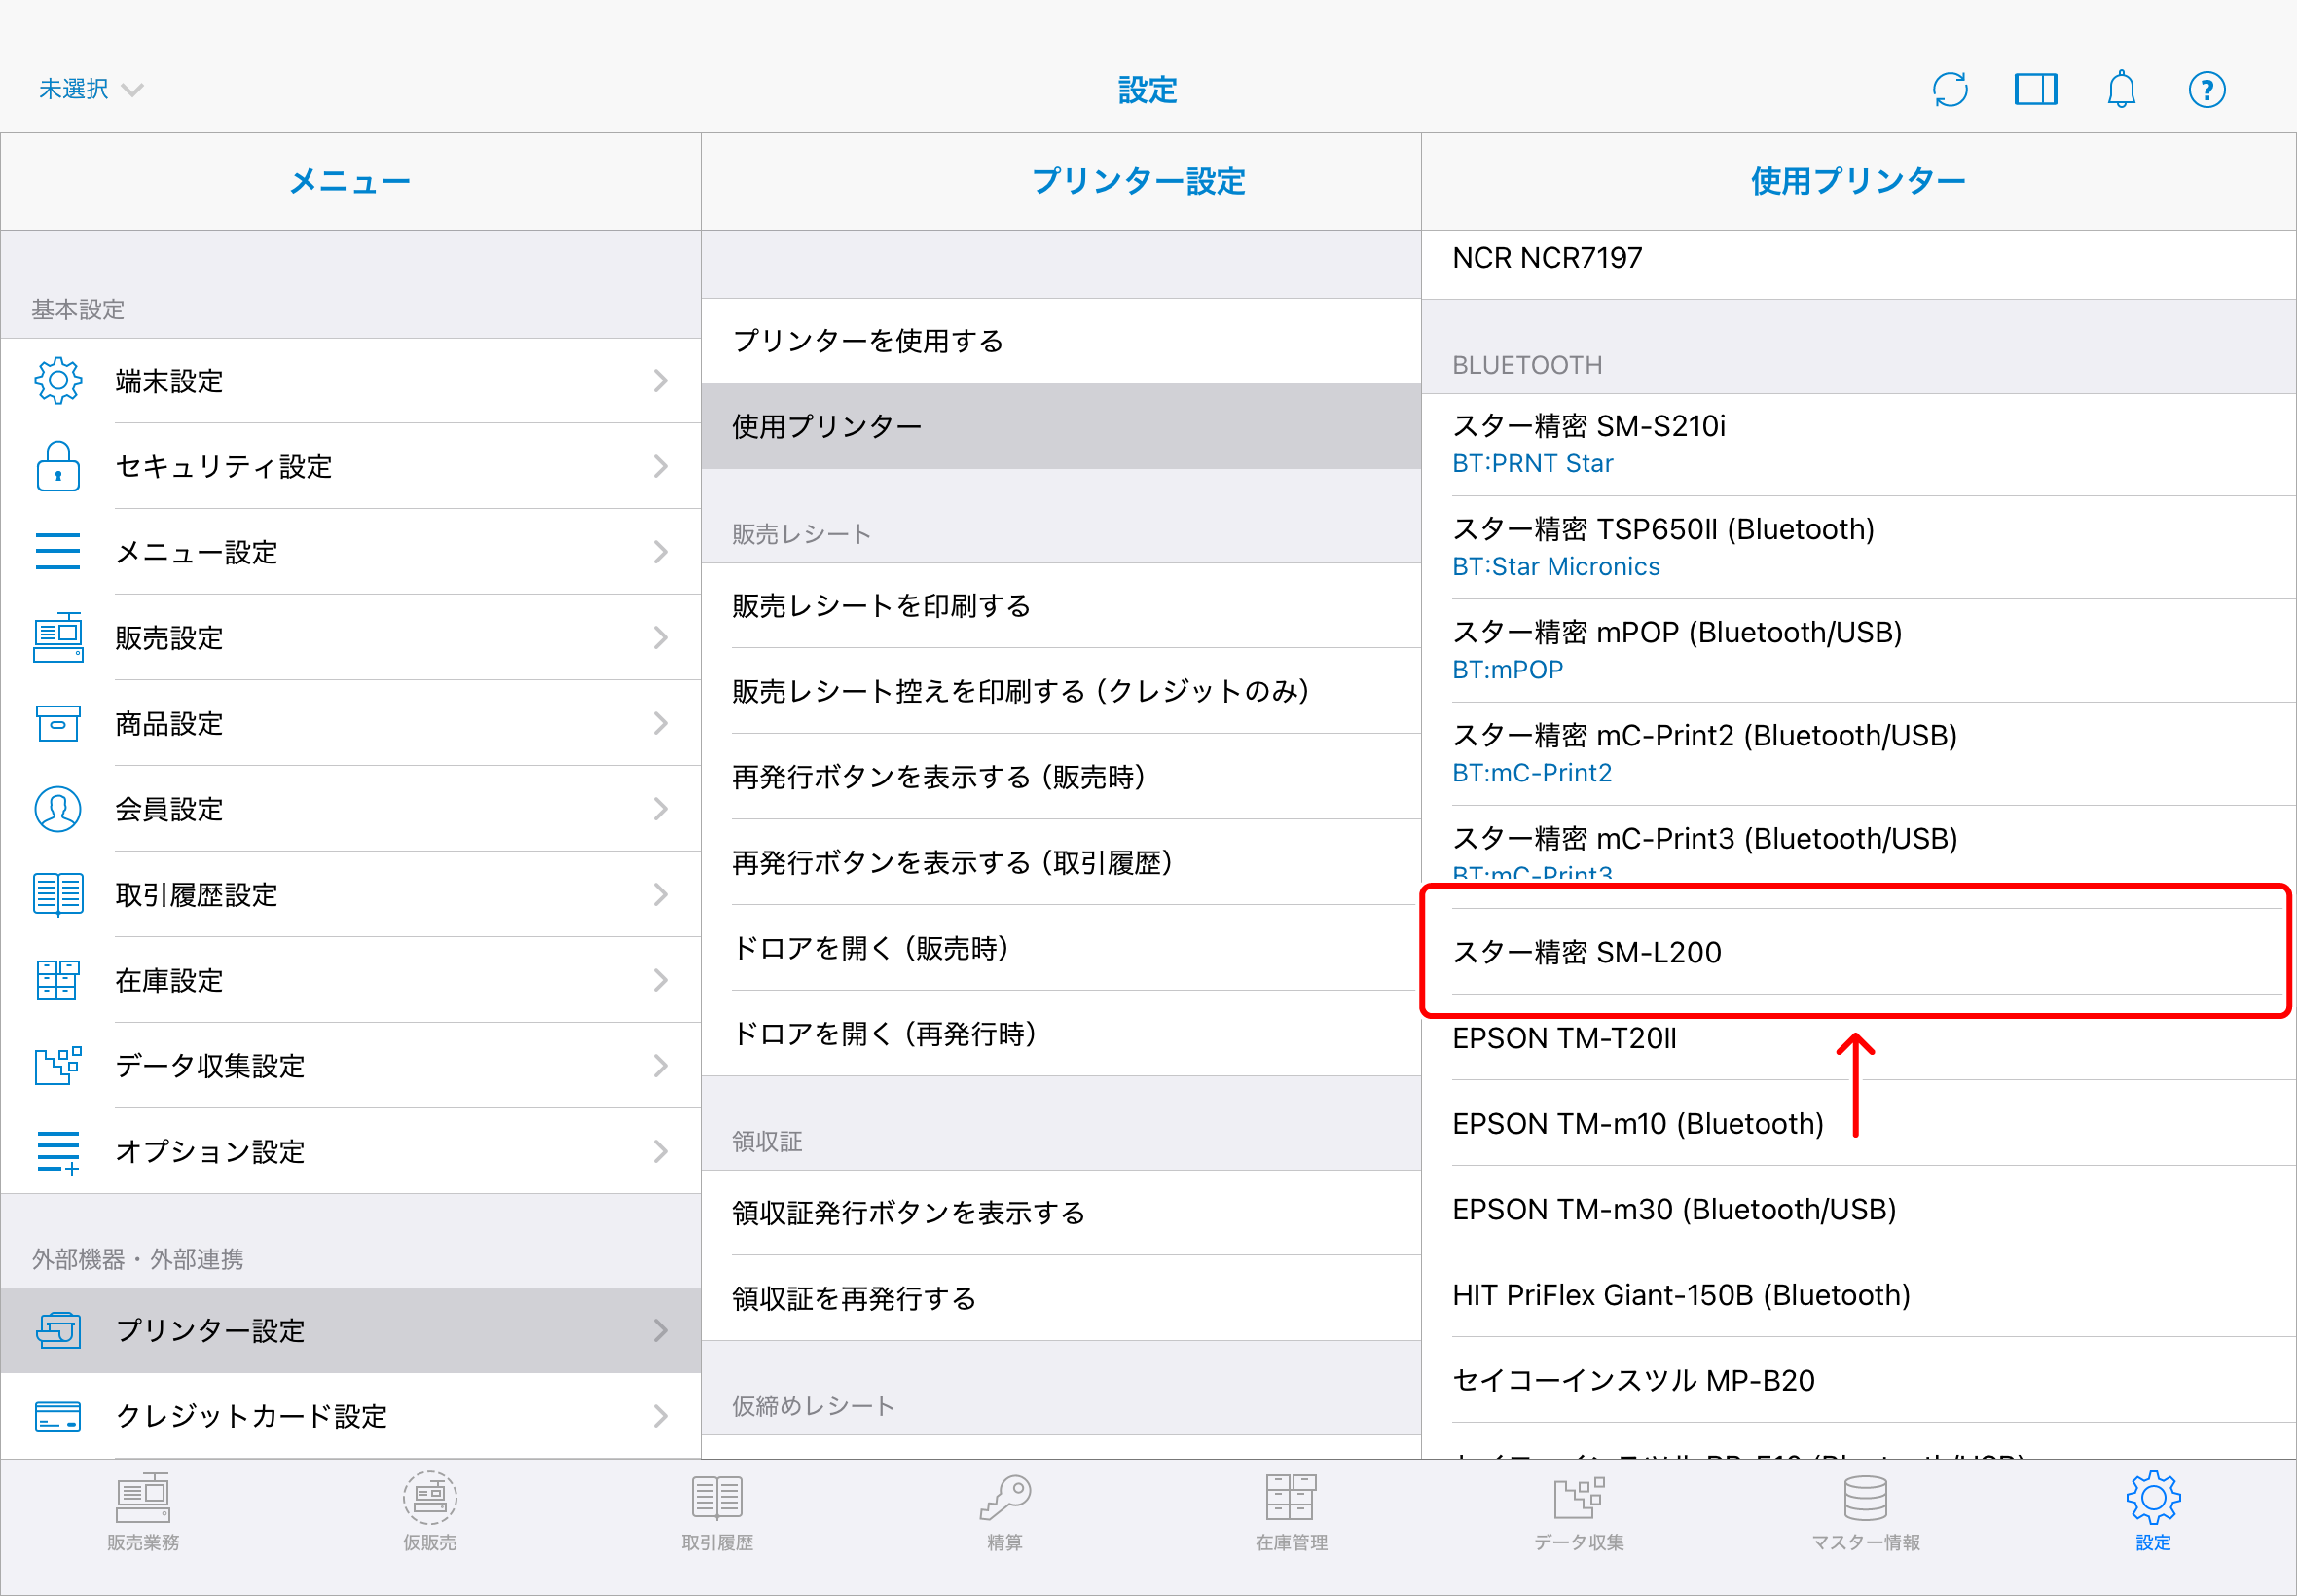Select the book icon beside 取引履歴設定
Screen dimensions: 2297x1596
pos(58,895)
